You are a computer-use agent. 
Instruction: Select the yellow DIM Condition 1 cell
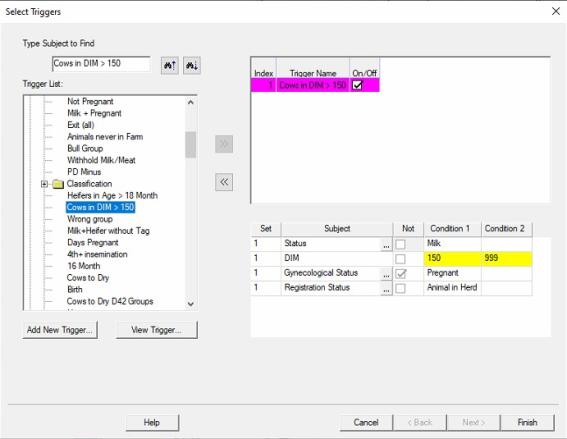tap(452, 258)
